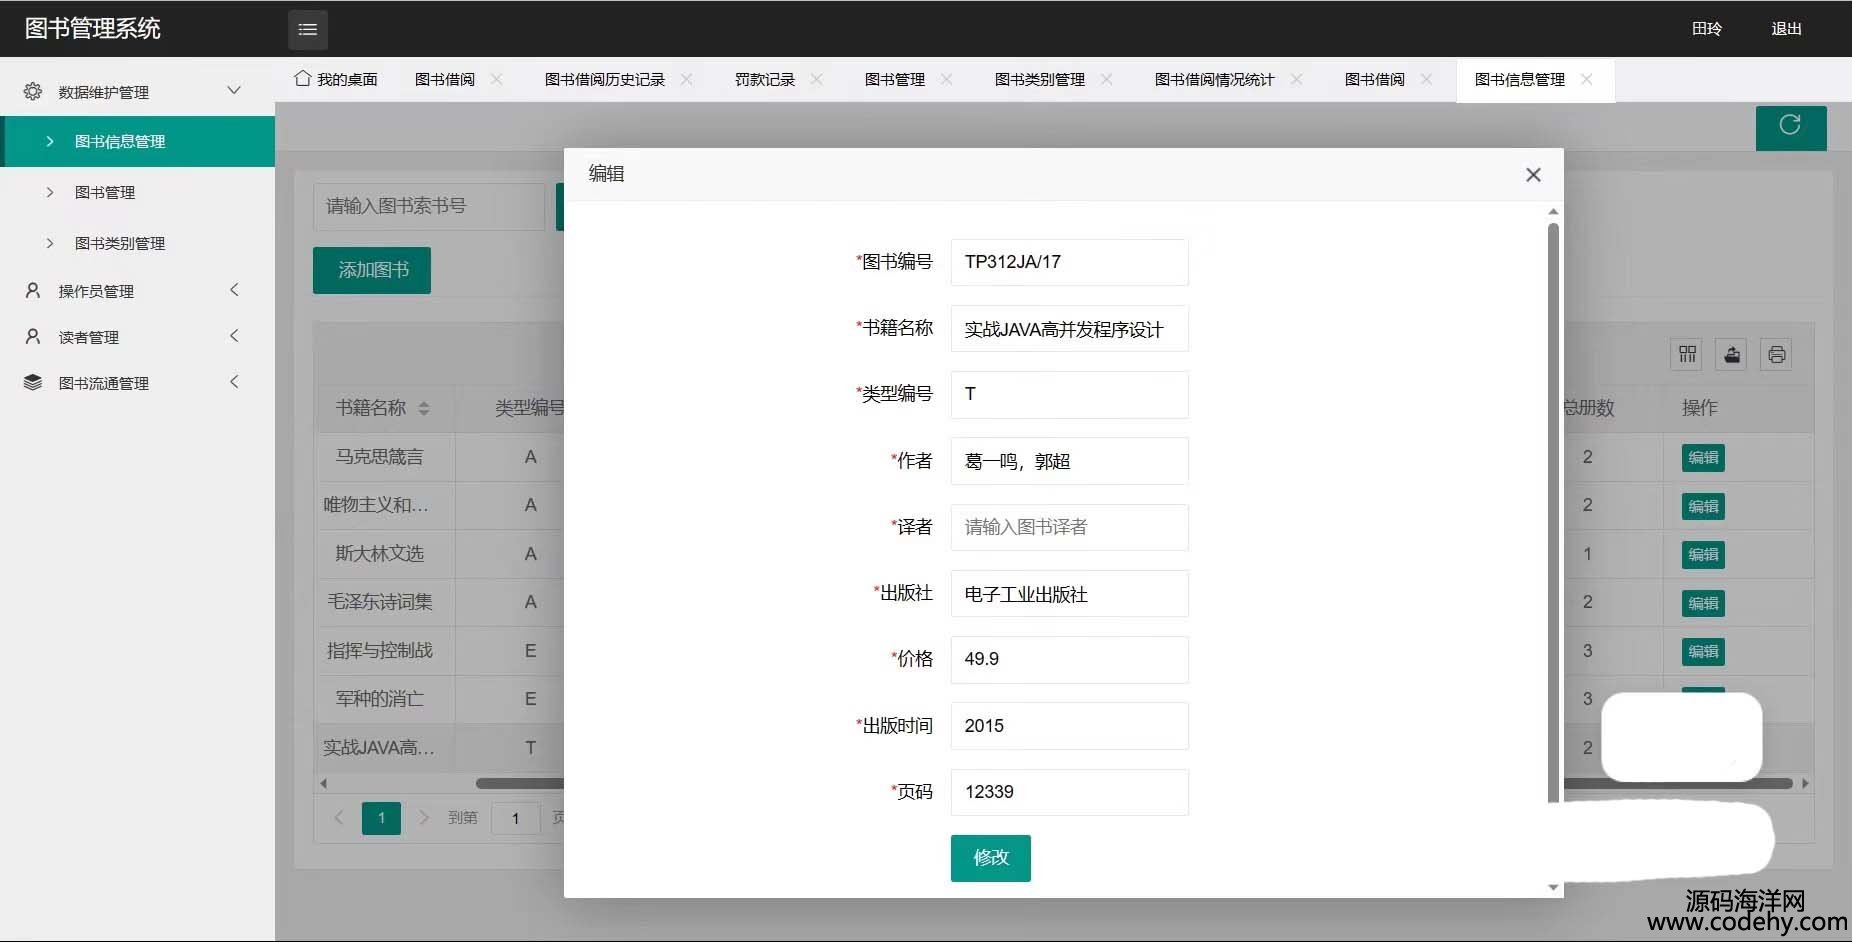Close the 编辑 dialog with X
Screen dimensions: 1852x942
[1532, 175]
